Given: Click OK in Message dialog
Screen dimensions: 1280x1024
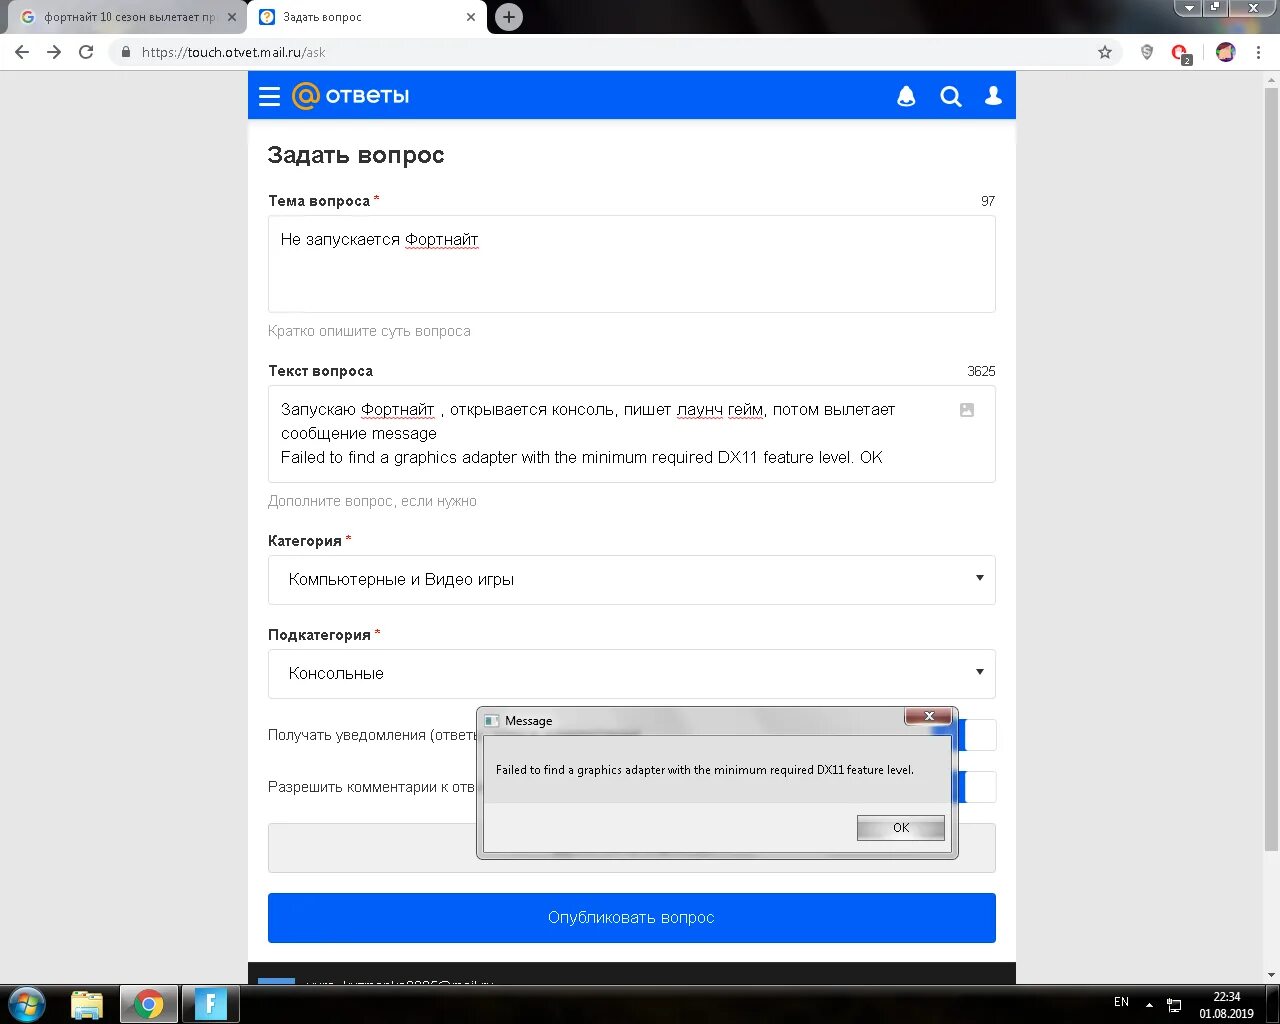Looking at the screenshot, I should tap(901, 828).
